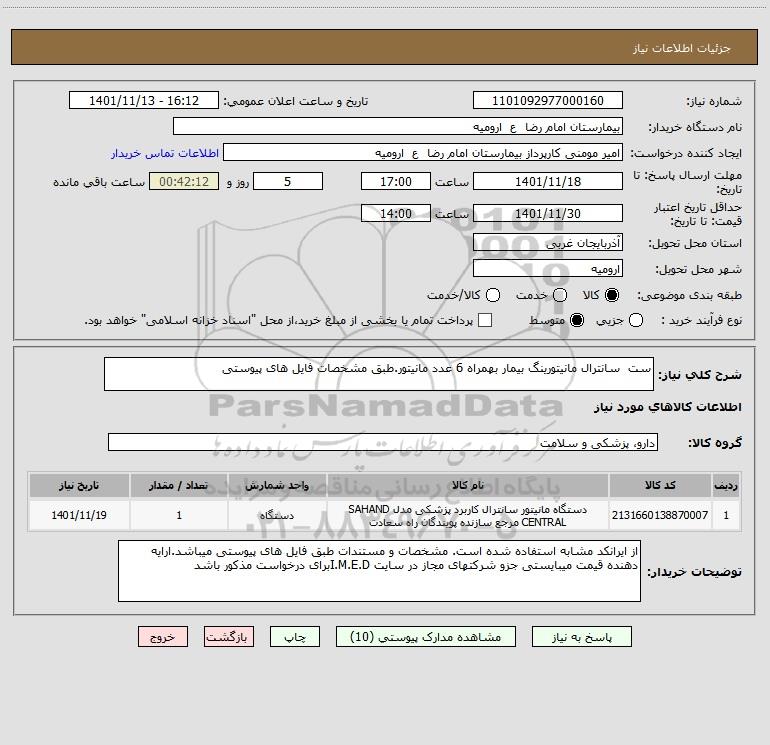
Task: Click the general need description text box
Action: (x=379, y=374)
